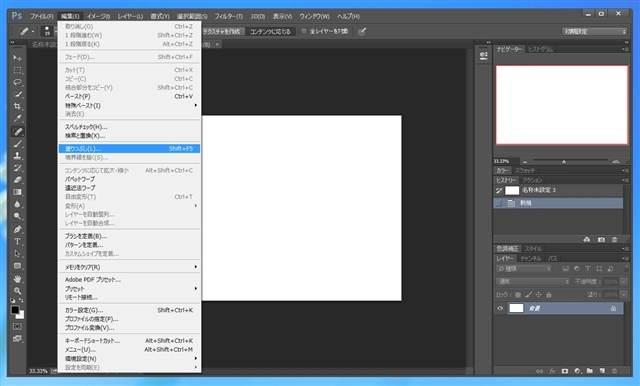Select the Blur tool droplet icon
Image resolution: width=640 pixels, height=386 pixels.
(x=17, y=204)
